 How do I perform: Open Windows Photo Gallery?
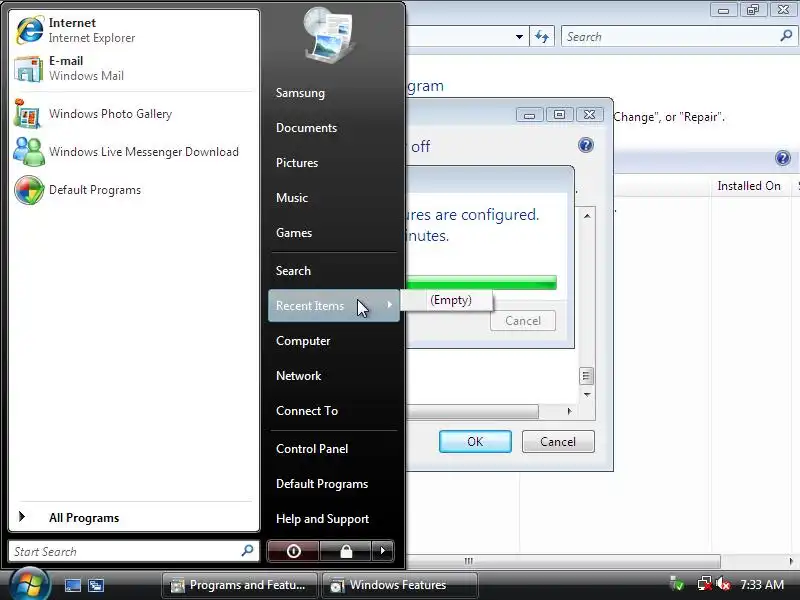pyautogui.click(x=133, y=114)
